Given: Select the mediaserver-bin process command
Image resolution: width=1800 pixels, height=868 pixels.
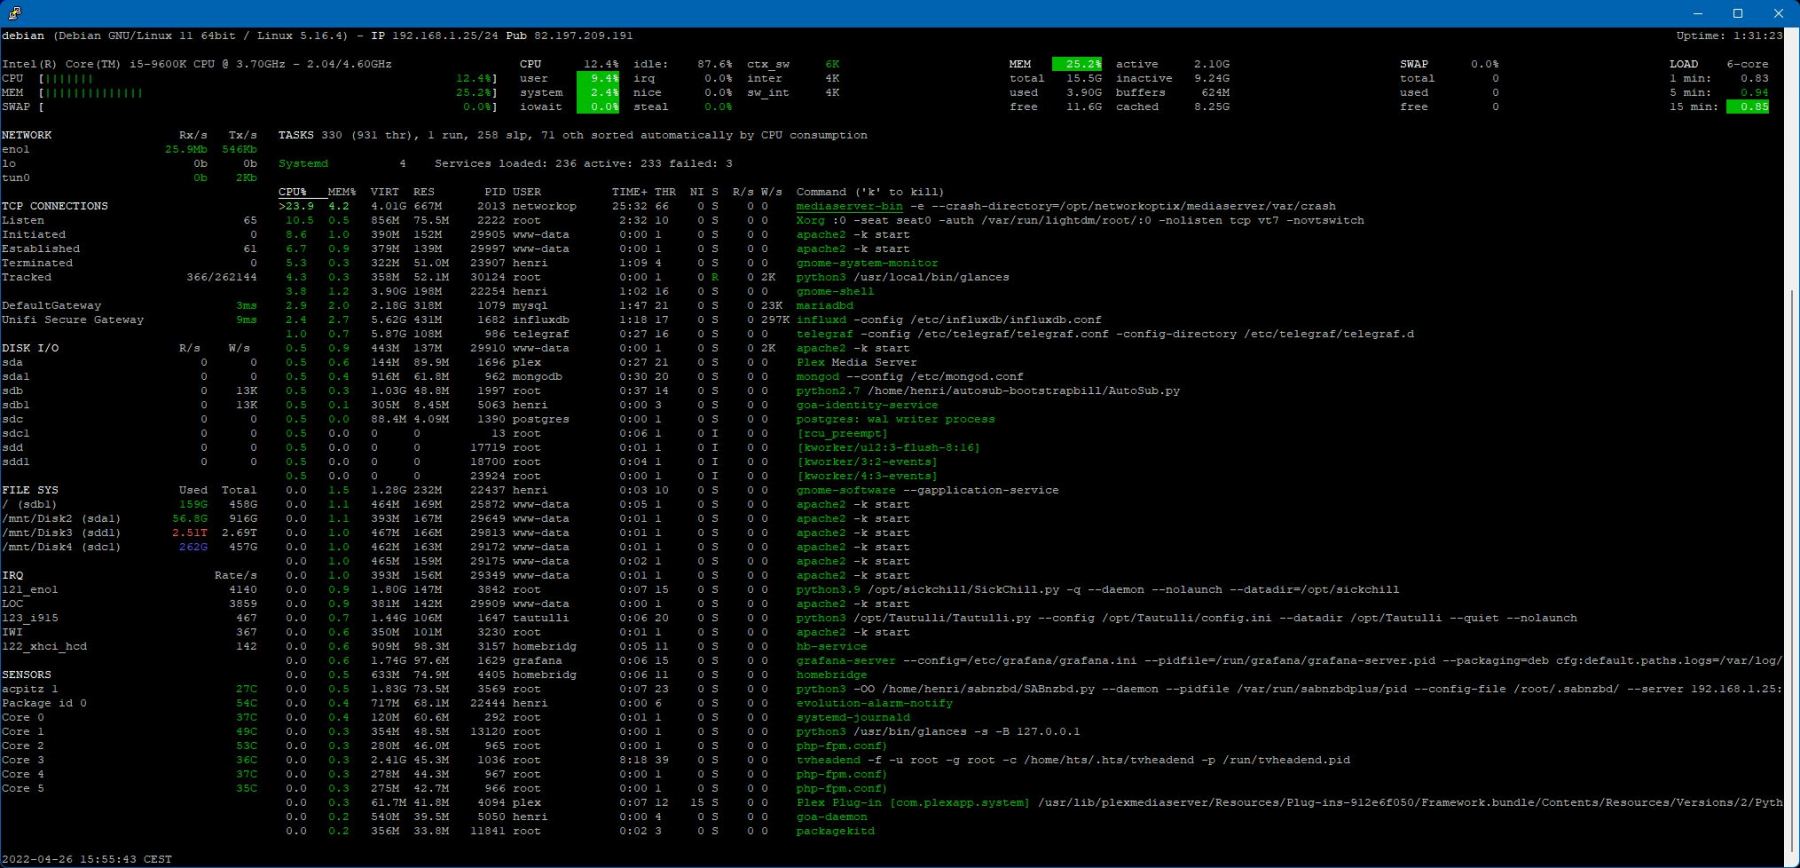Looking at the screenshot, I should tap(849, 206).
